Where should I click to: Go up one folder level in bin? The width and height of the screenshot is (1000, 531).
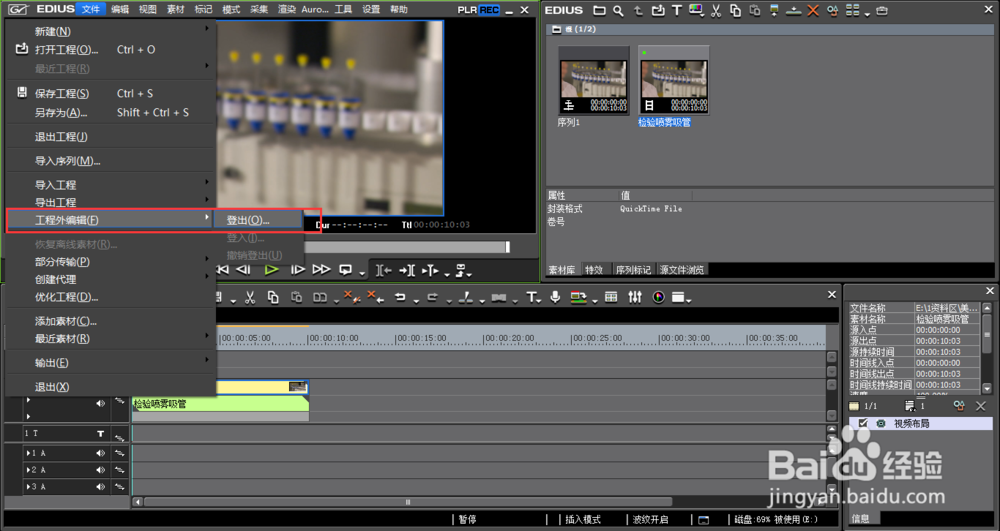(638, 10)
